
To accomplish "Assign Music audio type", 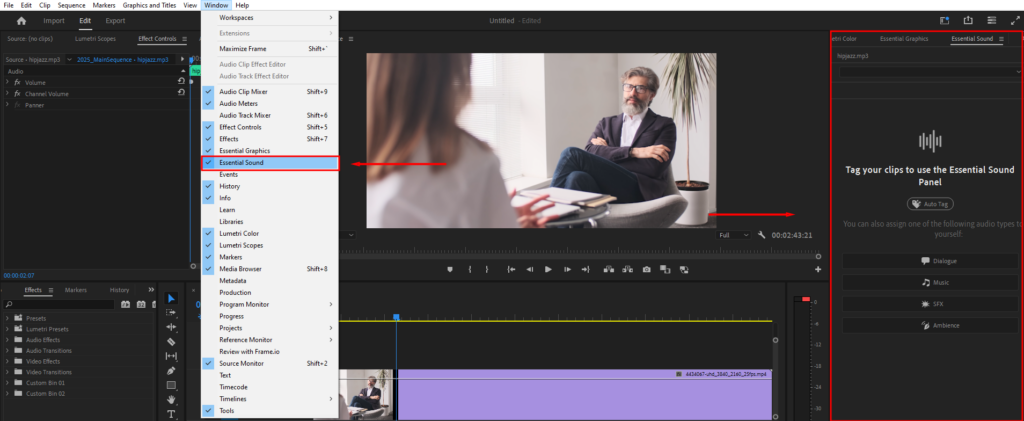I will pyautogui.click(x=930, y=283).
